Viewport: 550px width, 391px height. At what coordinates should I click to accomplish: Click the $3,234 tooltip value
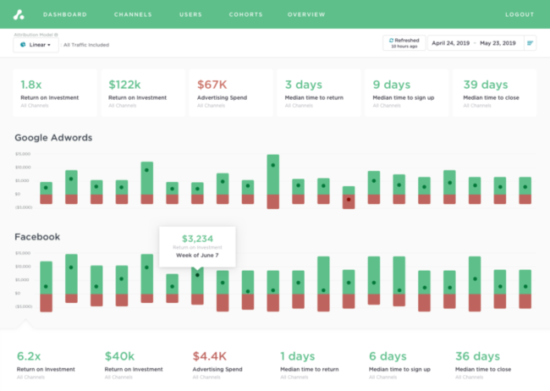[x=197, y=239]
